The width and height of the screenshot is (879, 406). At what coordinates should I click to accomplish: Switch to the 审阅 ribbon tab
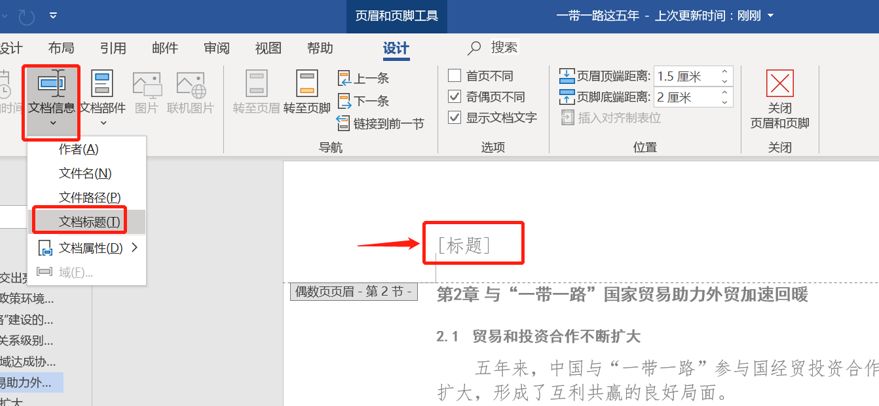pyautogui.click(x=216, y=49)
